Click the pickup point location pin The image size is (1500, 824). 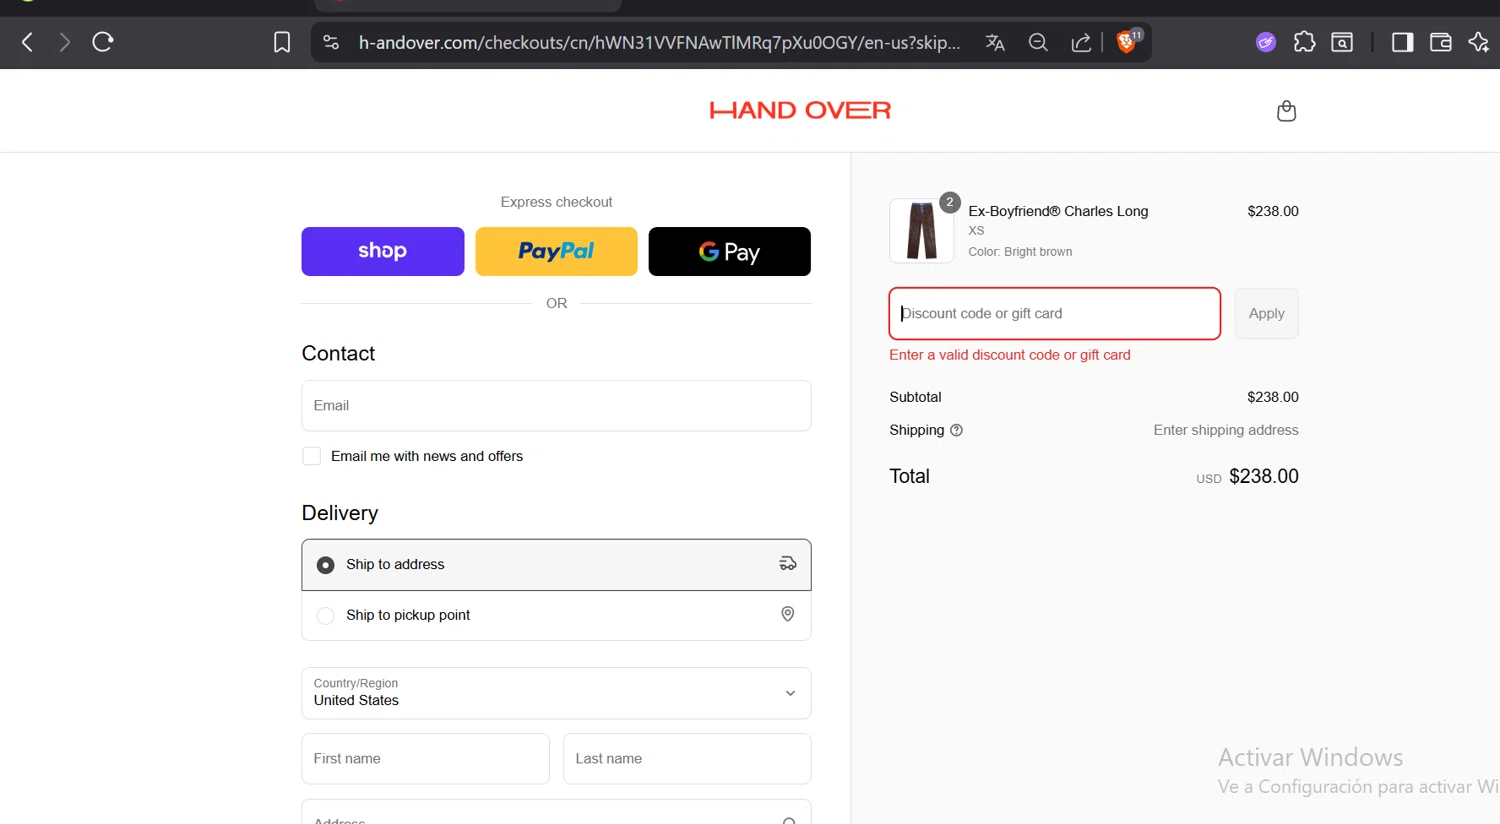[788, 614]
